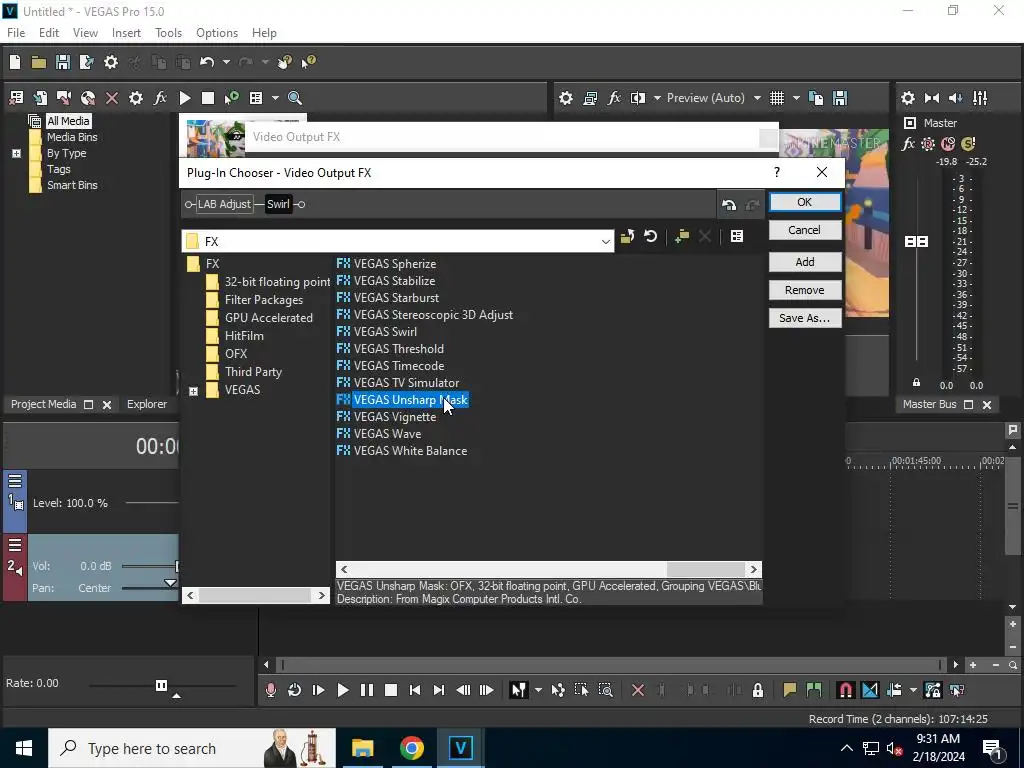
Task: Expand the VEGAS folder tree node
Action: (193, 391)
